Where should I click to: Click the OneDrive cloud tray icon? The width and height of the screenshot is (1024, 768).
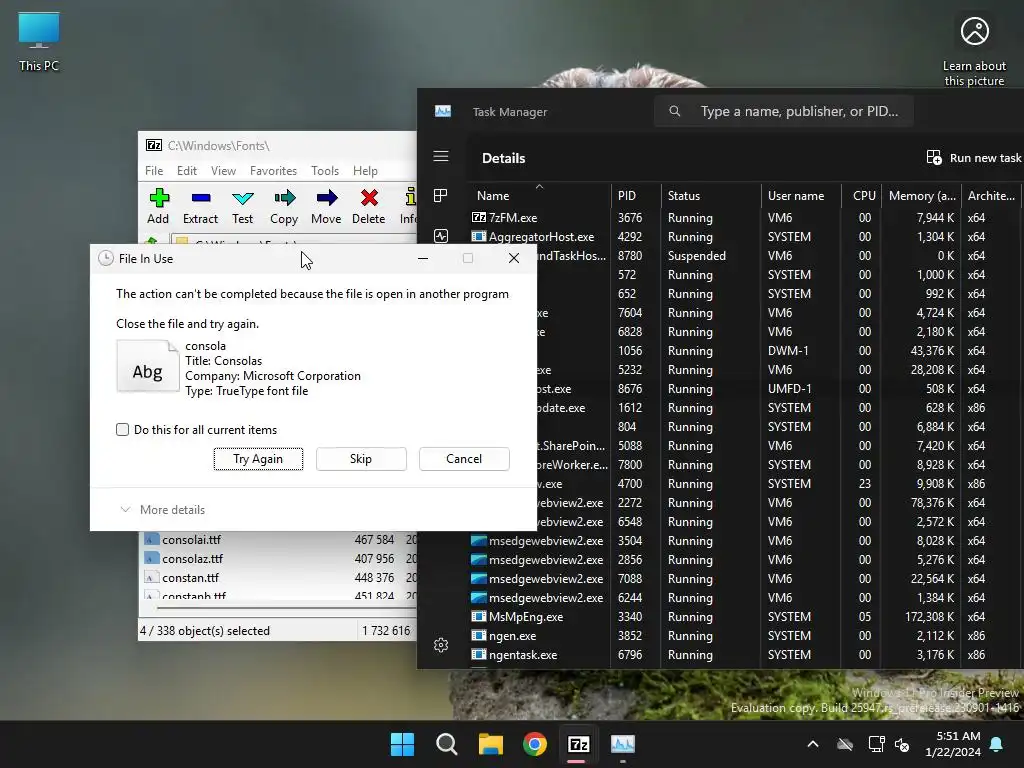[x=845, y=744]
